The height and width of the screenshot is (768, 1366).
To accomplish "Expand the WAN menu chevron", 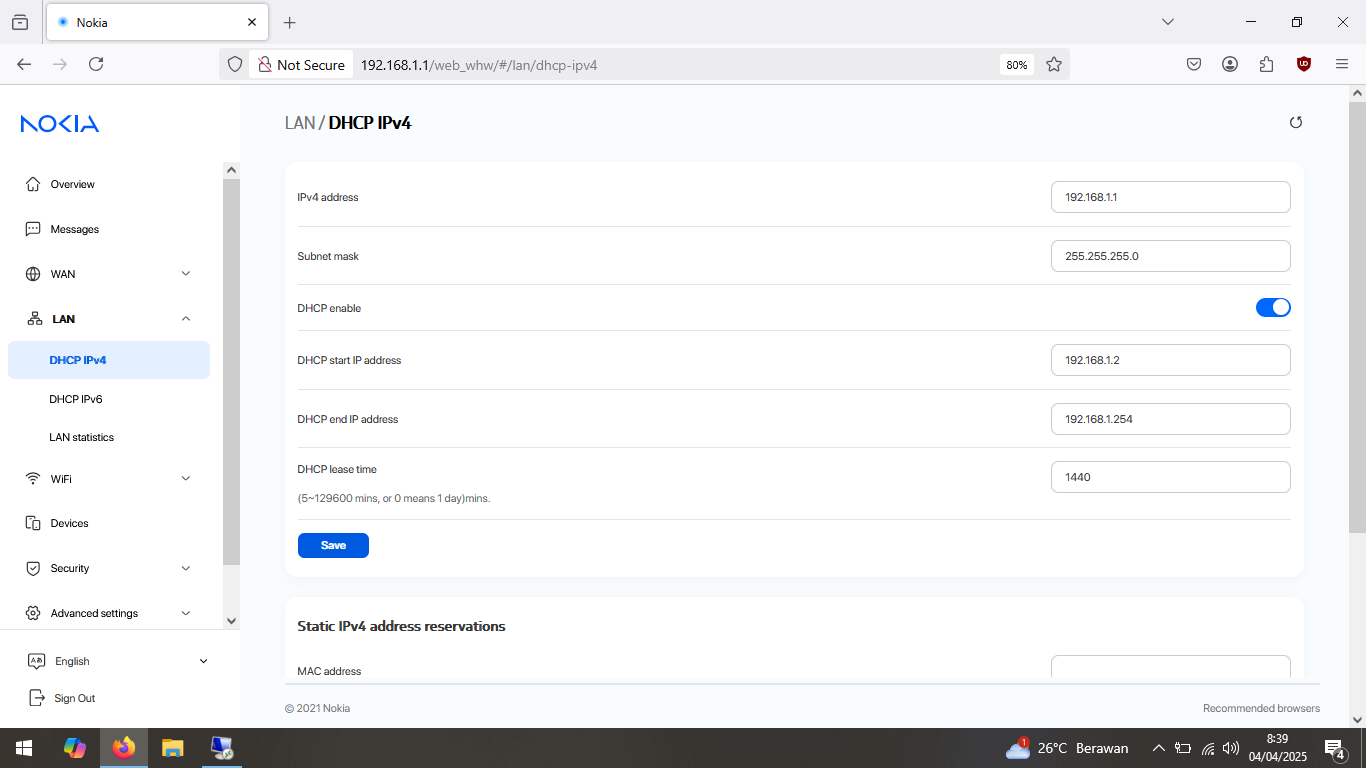I will click(186, 274).
